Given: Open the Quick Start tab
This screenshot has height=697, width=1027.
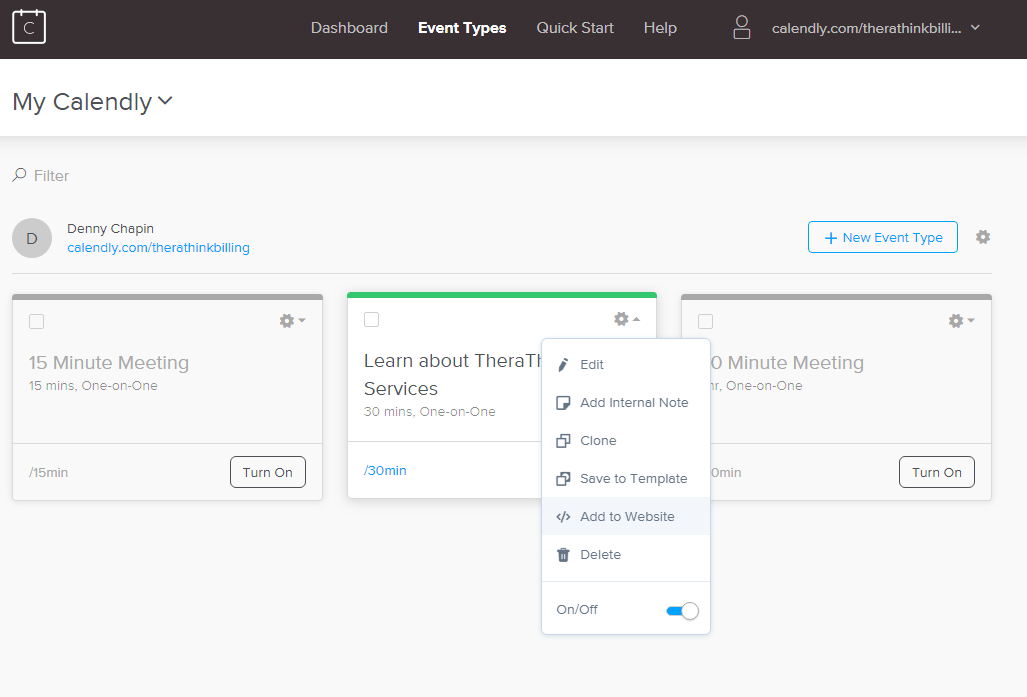Looking at the screenshot, I should point(575,28).
